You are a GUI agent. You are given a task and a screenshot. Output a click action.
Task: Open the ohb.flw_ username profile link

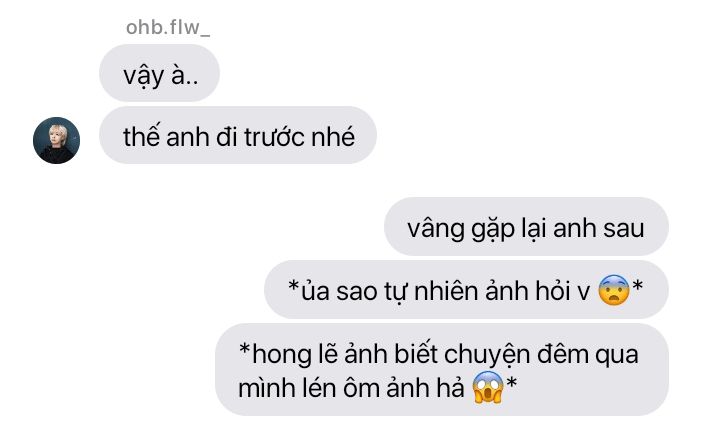(168, 28)
